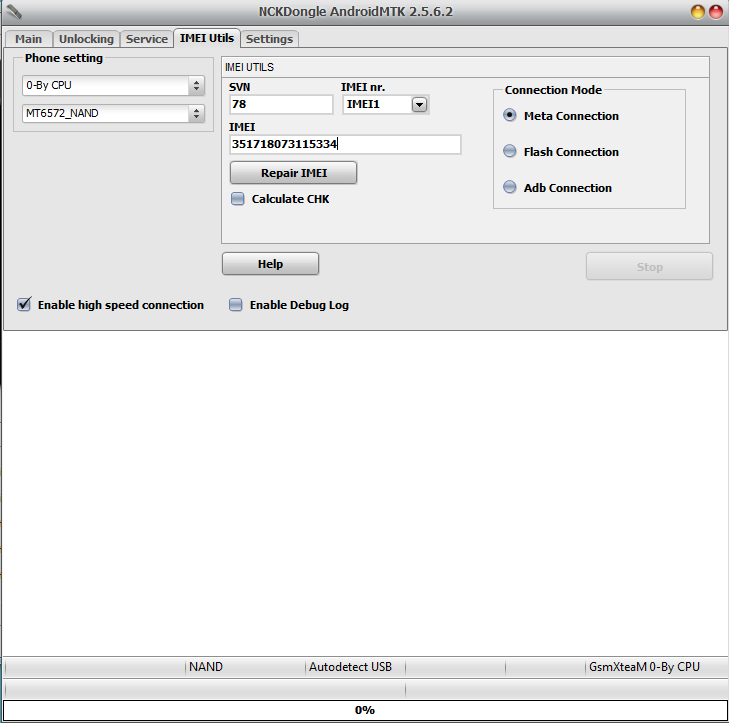The image size is (729, 723).
Task: Click the SVN input field
Action: [281, 104]
